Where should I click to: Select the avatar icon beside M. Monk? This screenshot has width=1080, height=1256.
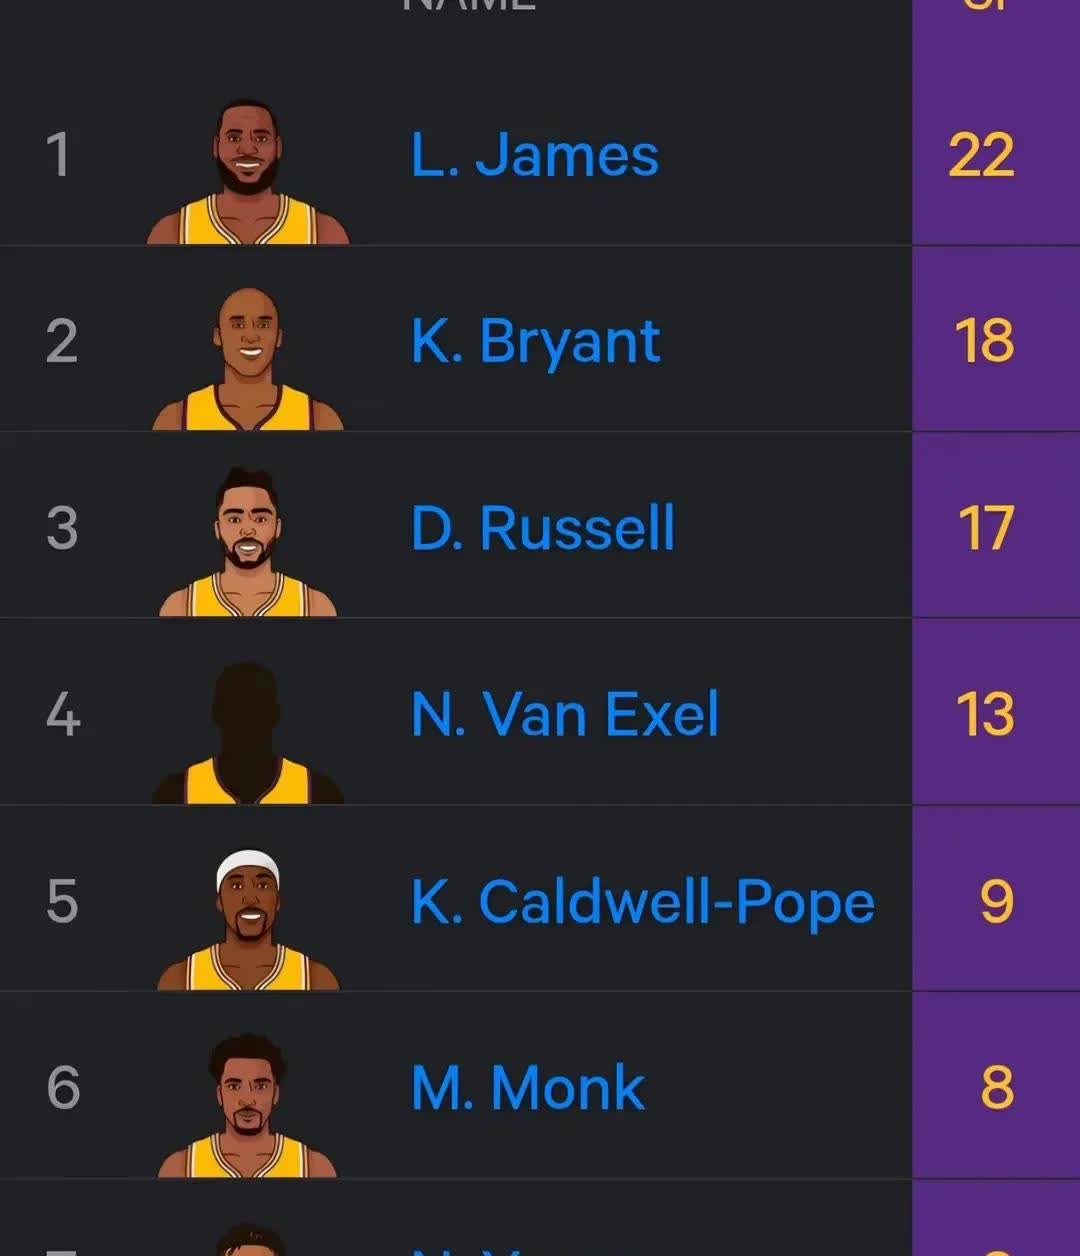pos(247,1105)
